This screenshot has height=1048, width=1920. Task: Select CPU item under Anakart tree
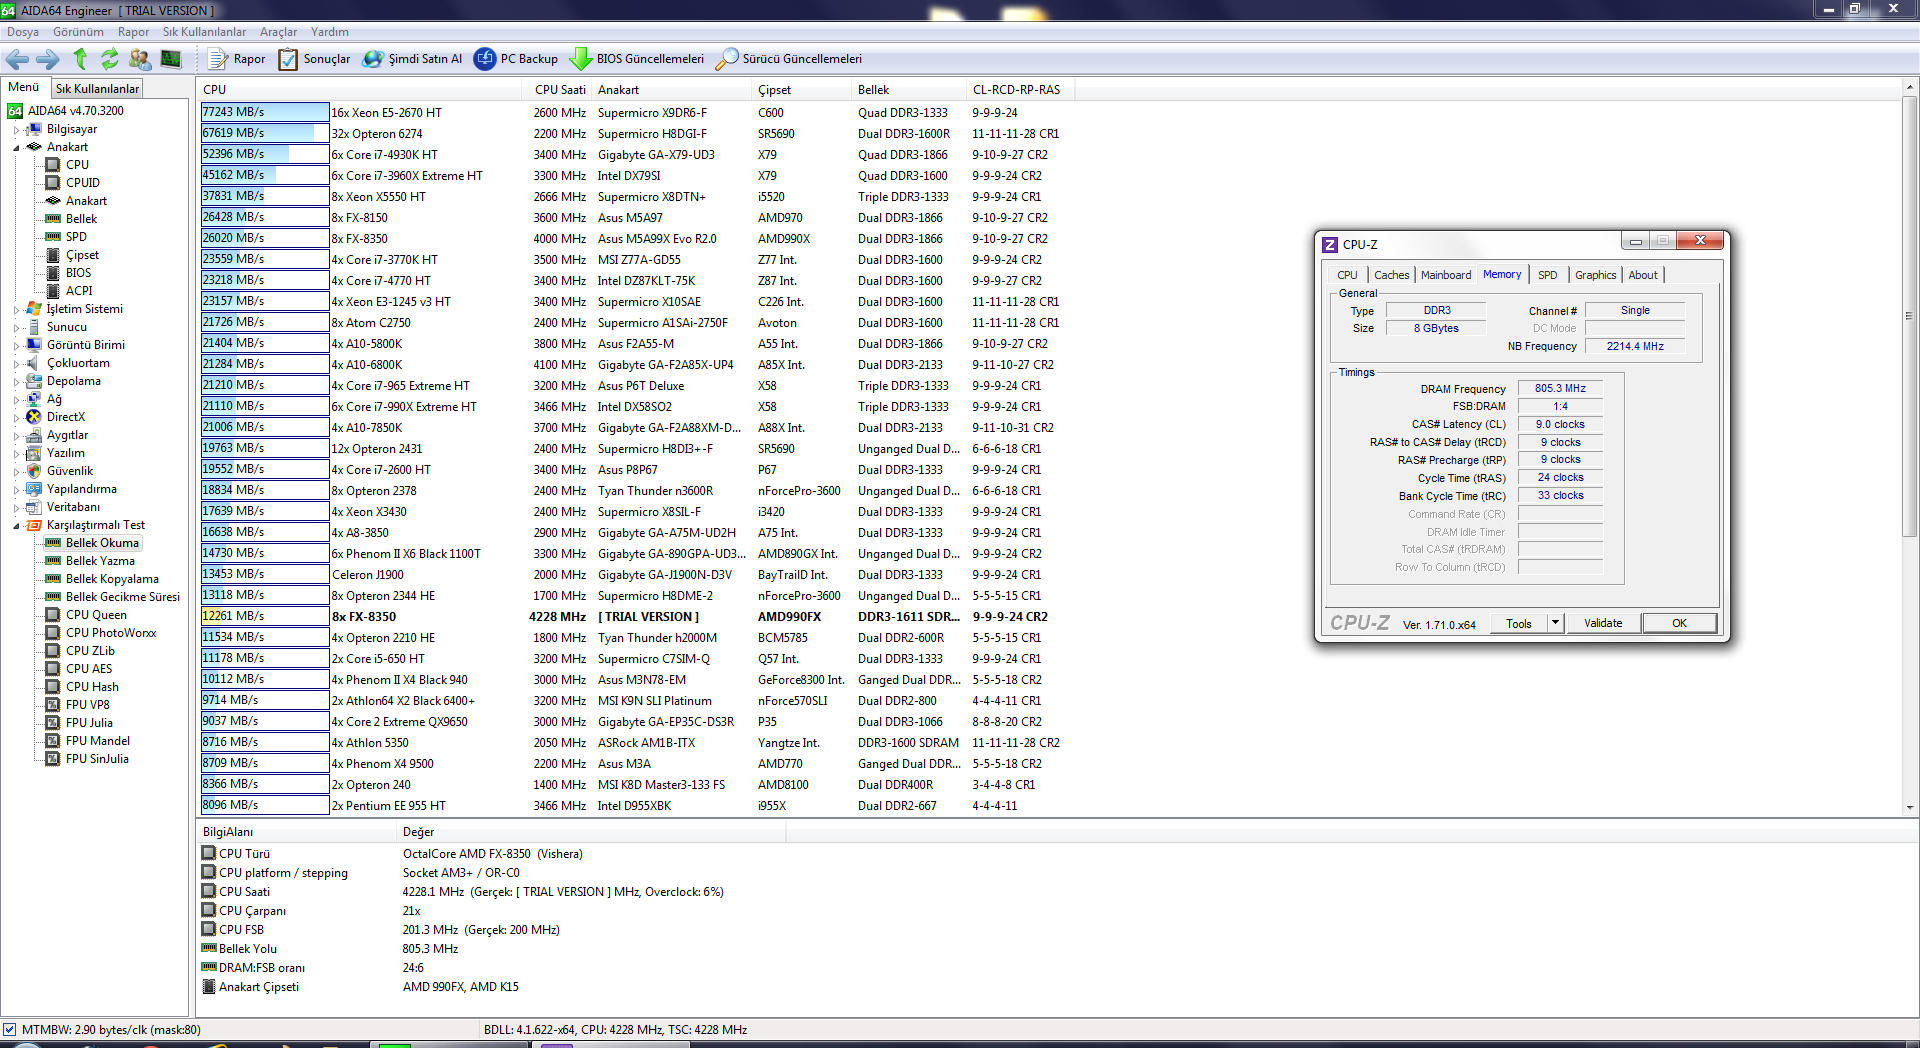pos(77,165)
